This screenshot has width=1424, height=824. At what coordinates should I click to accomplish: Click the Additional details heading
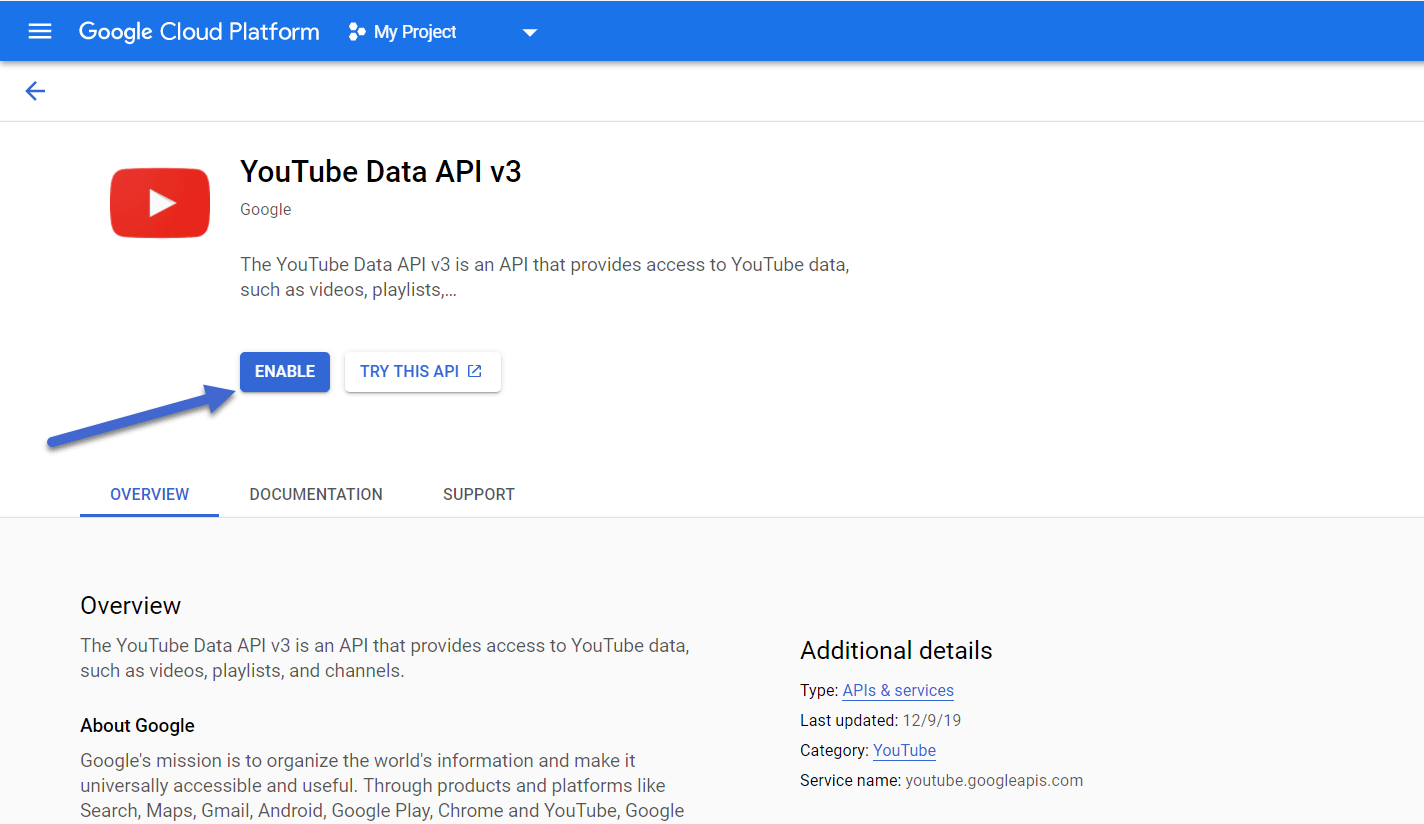pyautogui.click(x=896, y=650)
